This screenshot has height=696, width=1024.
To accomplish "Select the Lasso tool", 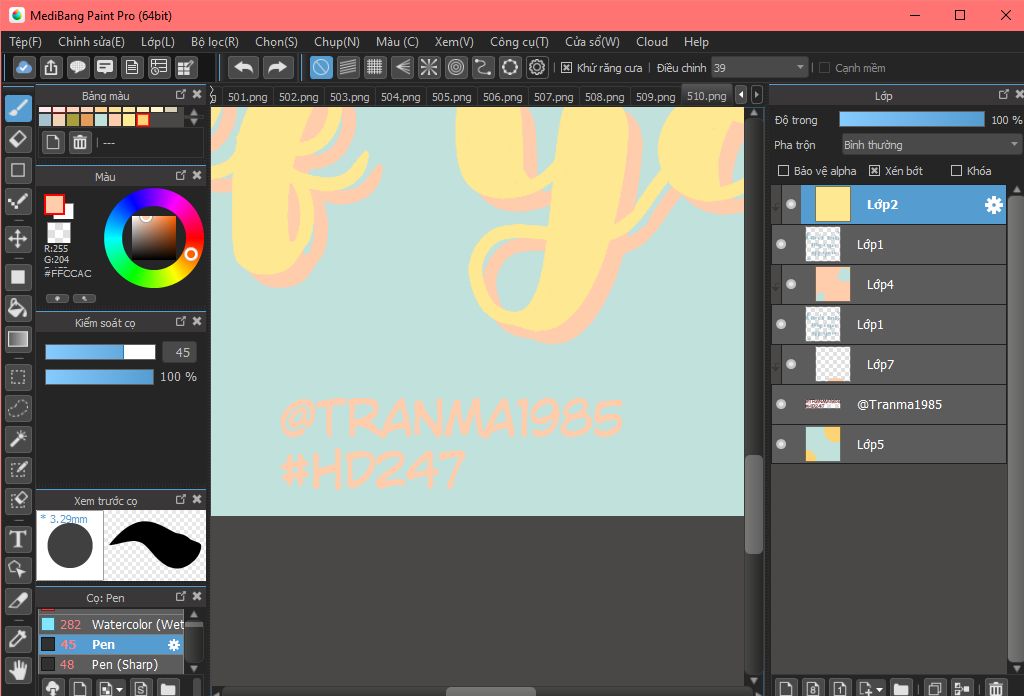I will point(18,408).
